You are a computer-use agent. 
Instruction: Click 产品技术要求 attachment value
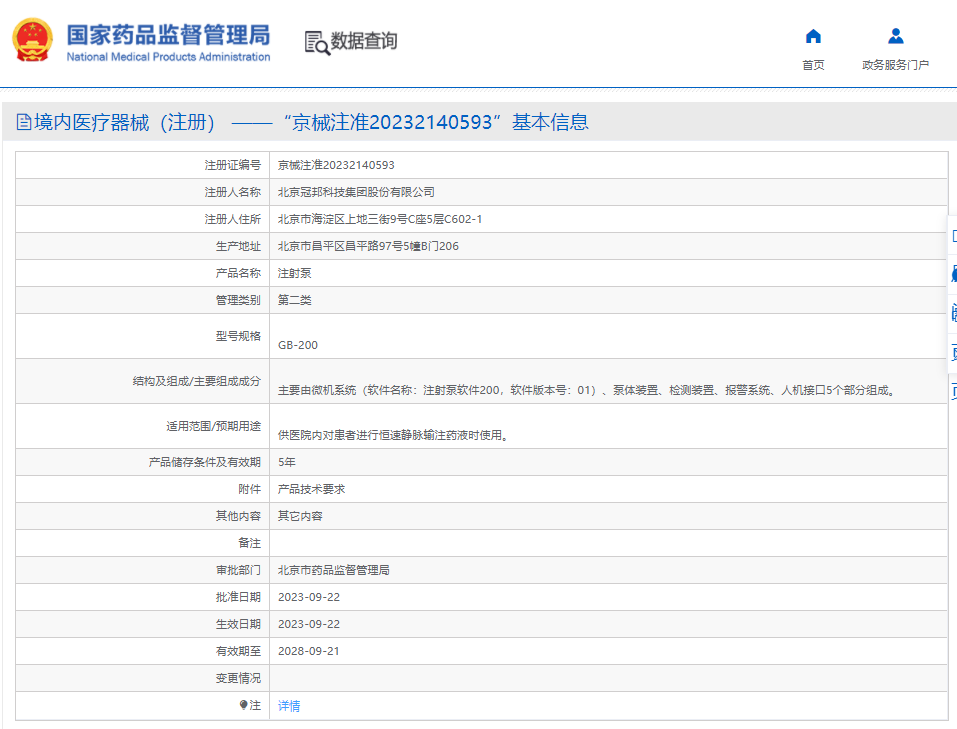point(311,489)
